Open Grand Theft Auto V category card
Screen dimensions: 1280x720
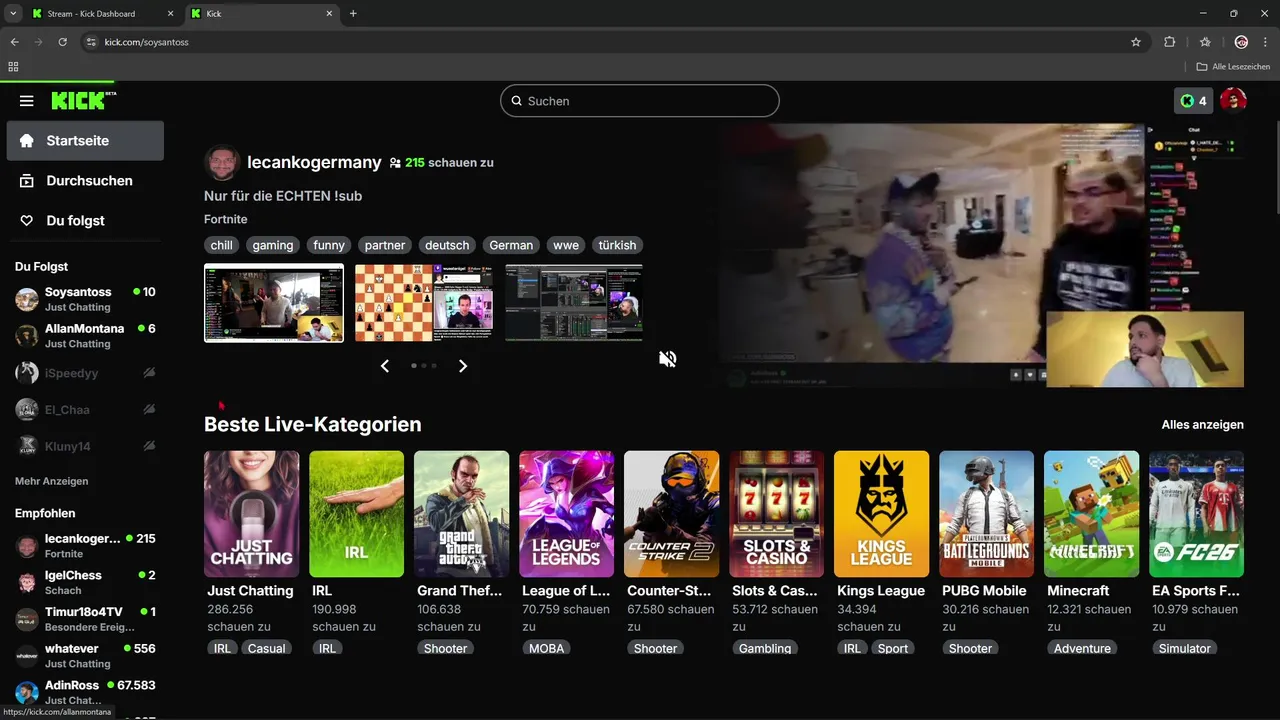pos(461,514)
